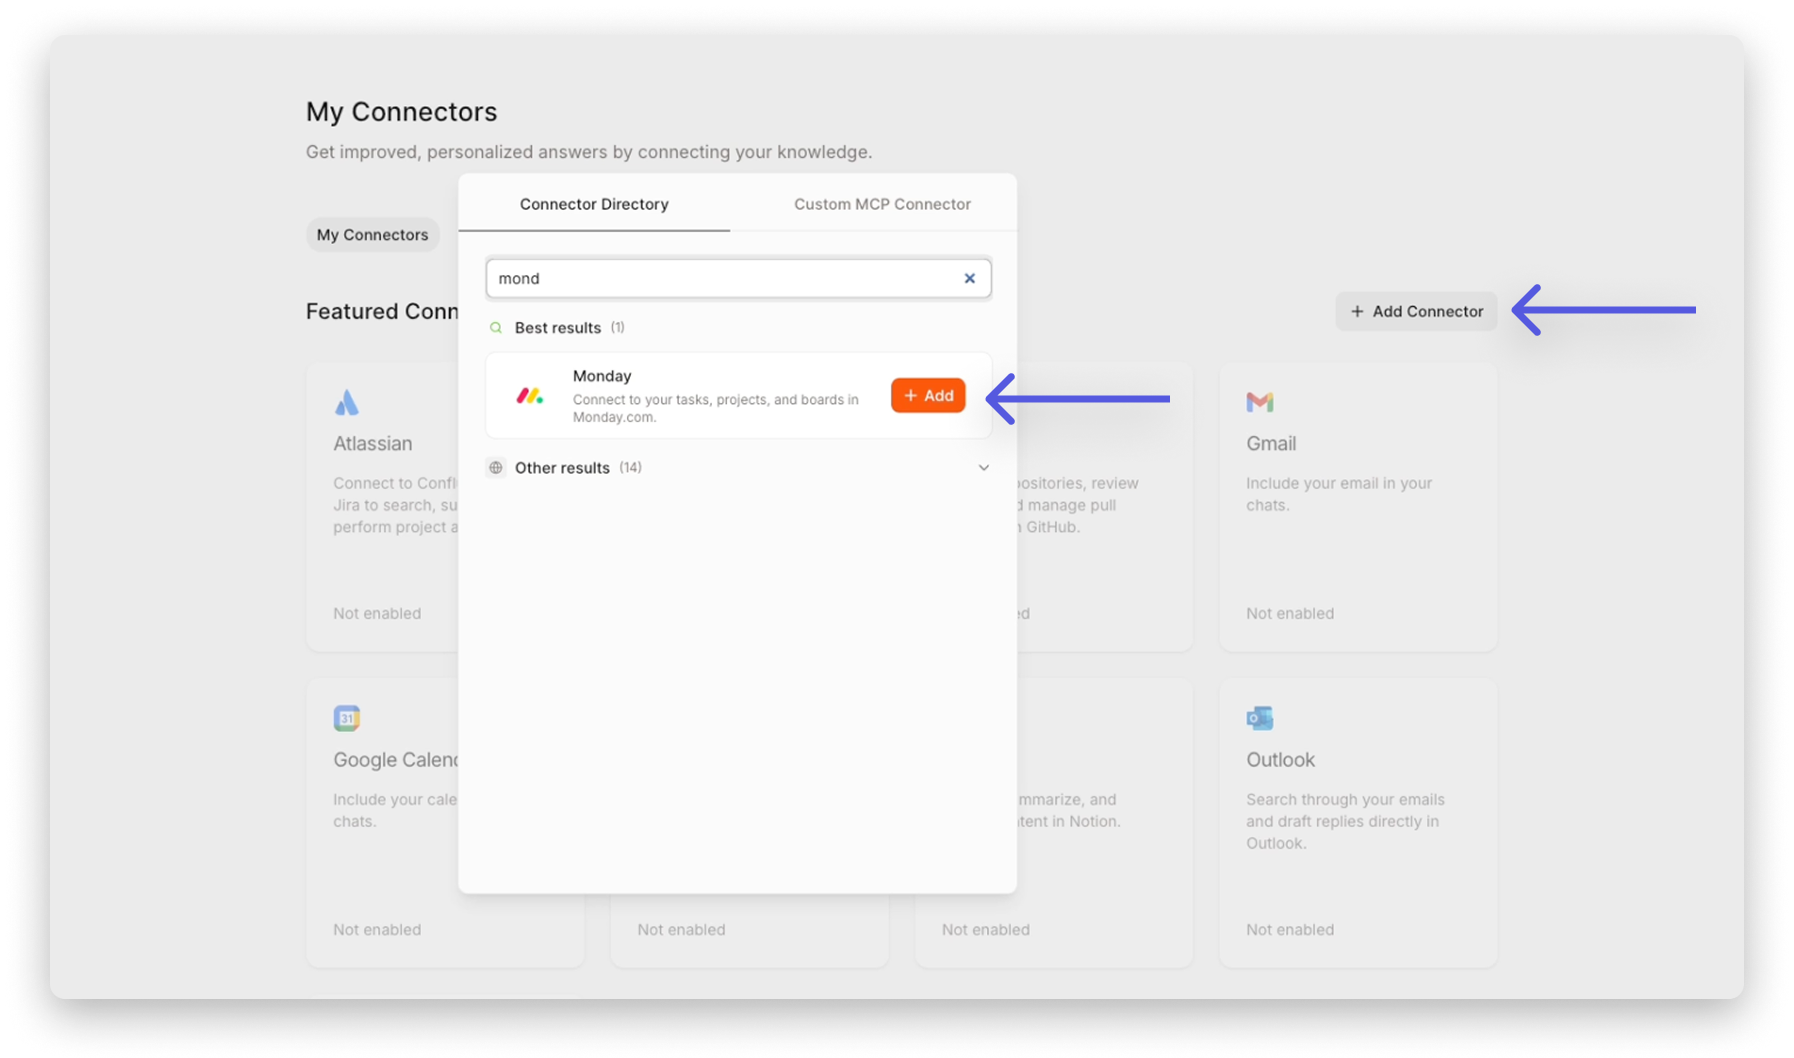
Task: Add the Monday connector
Action: 928,395
